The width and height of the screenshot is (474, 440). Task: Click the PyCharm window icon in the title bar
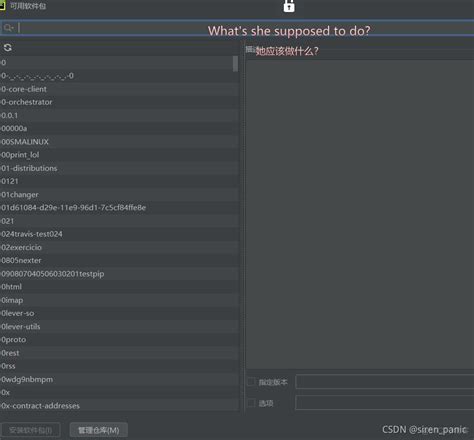pyautogui.click(x=2, y=5)
